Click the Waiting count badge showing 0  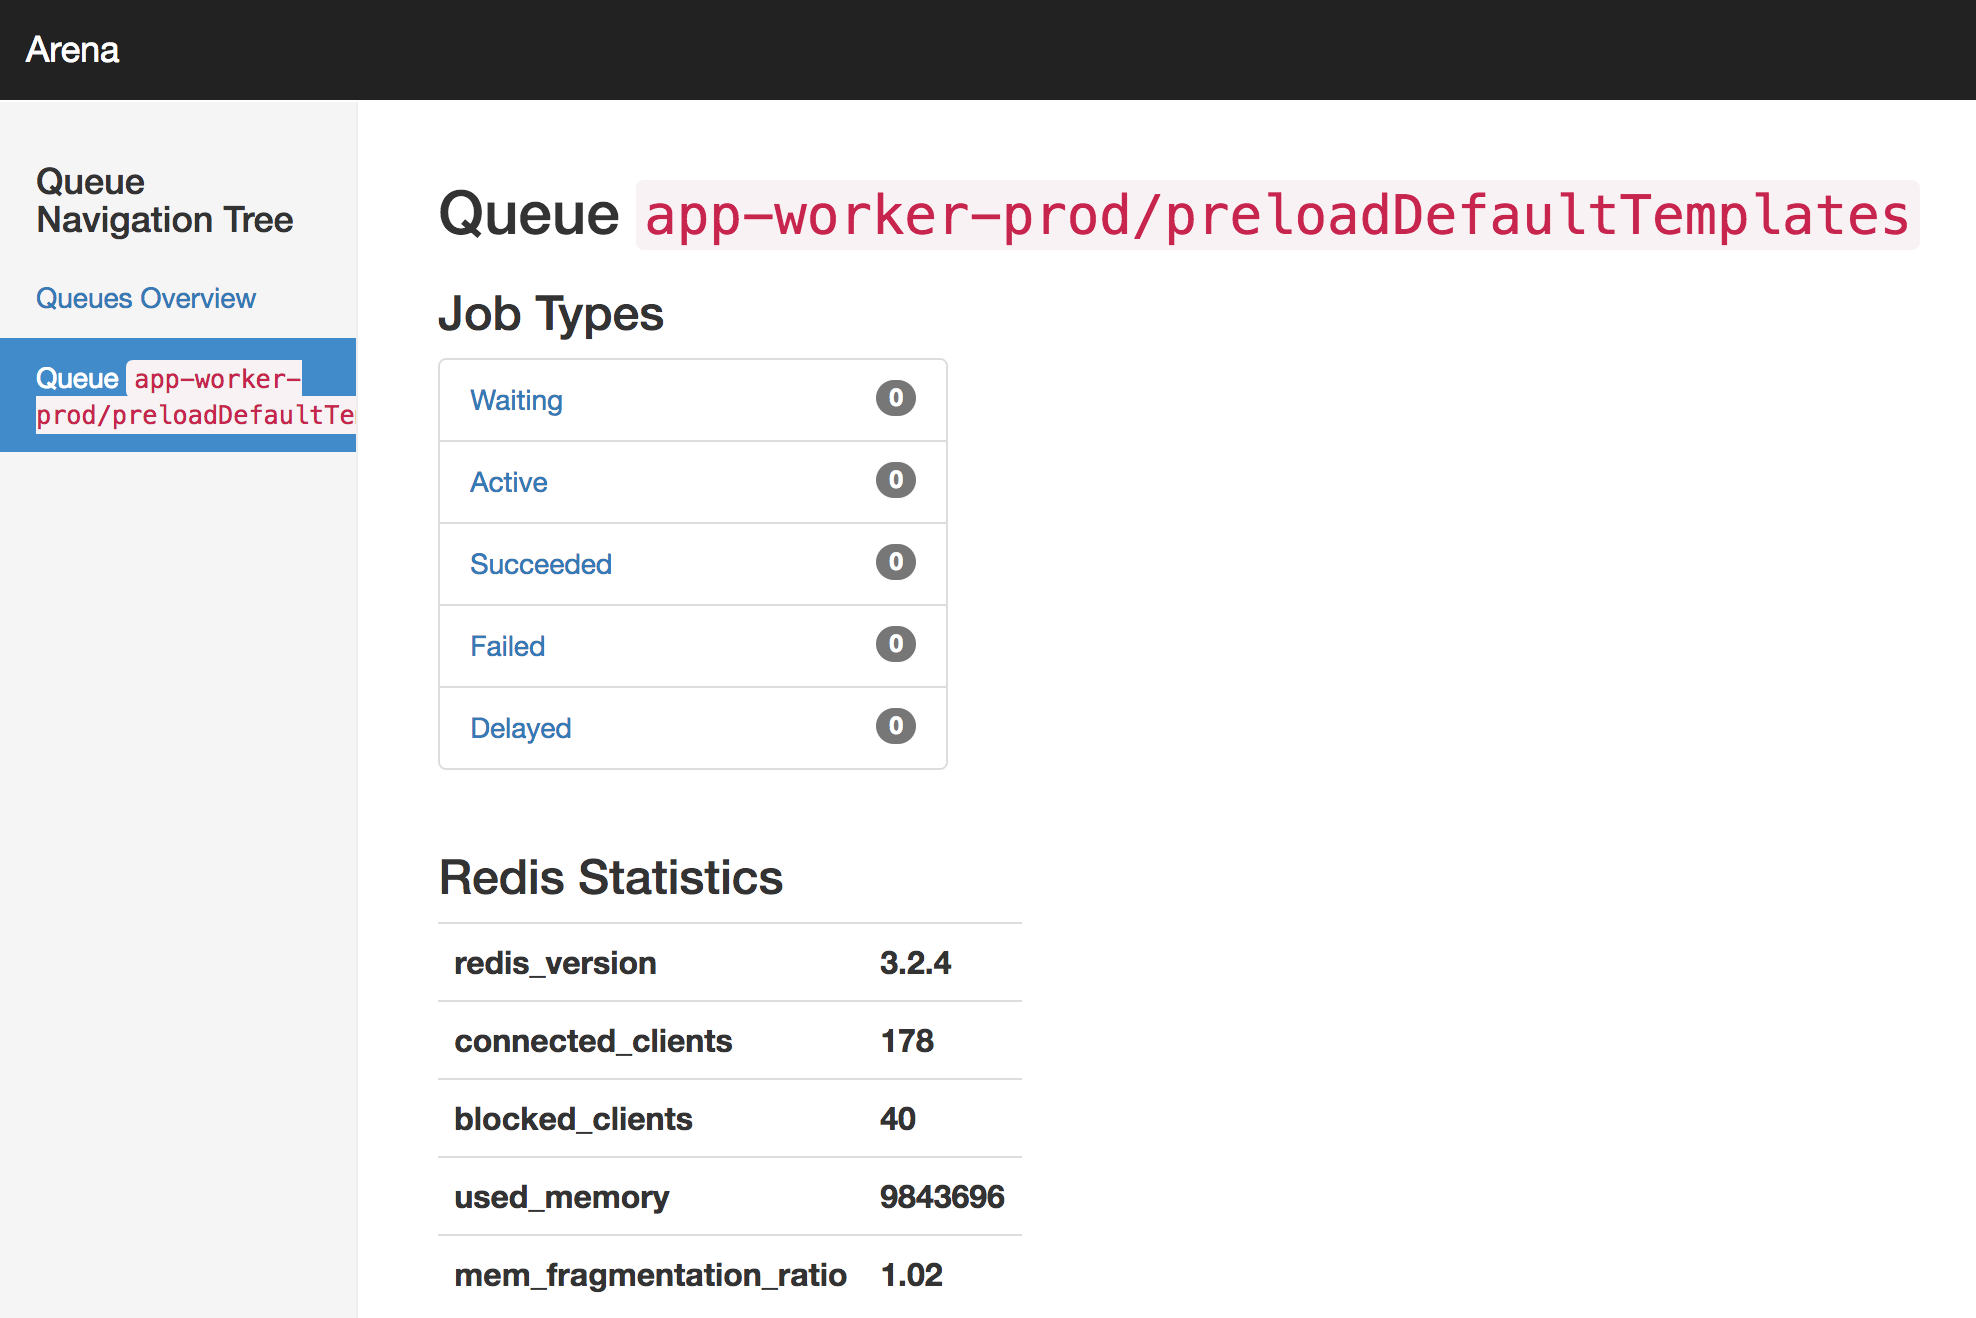click(x=896, y=398)
